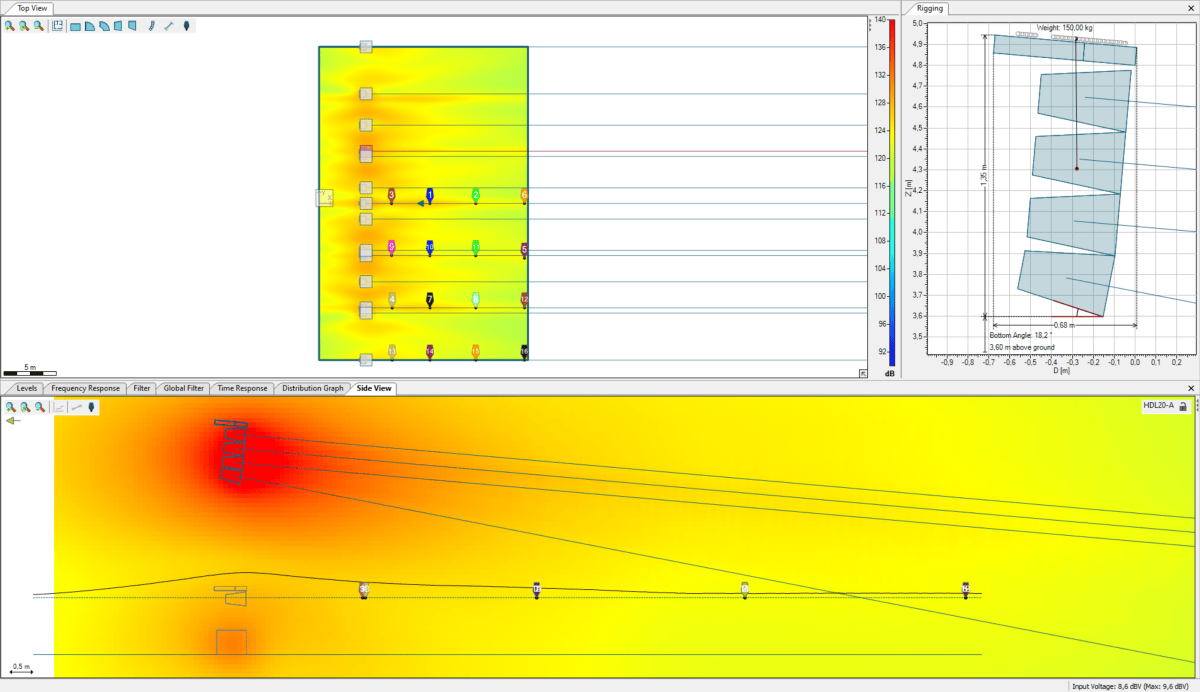Switch to the Global Filter tab
Image resolution: width=1200 pixels, height=692 pixels.
pyautogui.click(x=184, y=388)
